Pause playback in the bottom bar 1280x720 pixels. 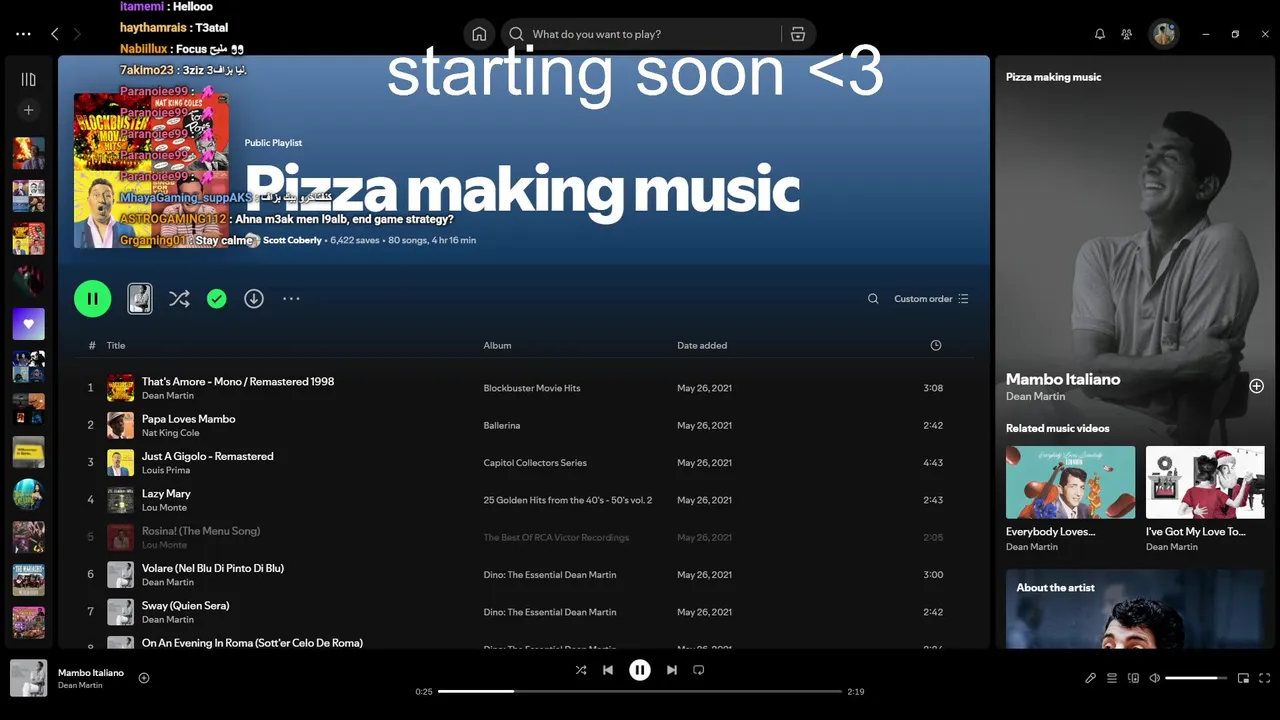coord(640,670)
